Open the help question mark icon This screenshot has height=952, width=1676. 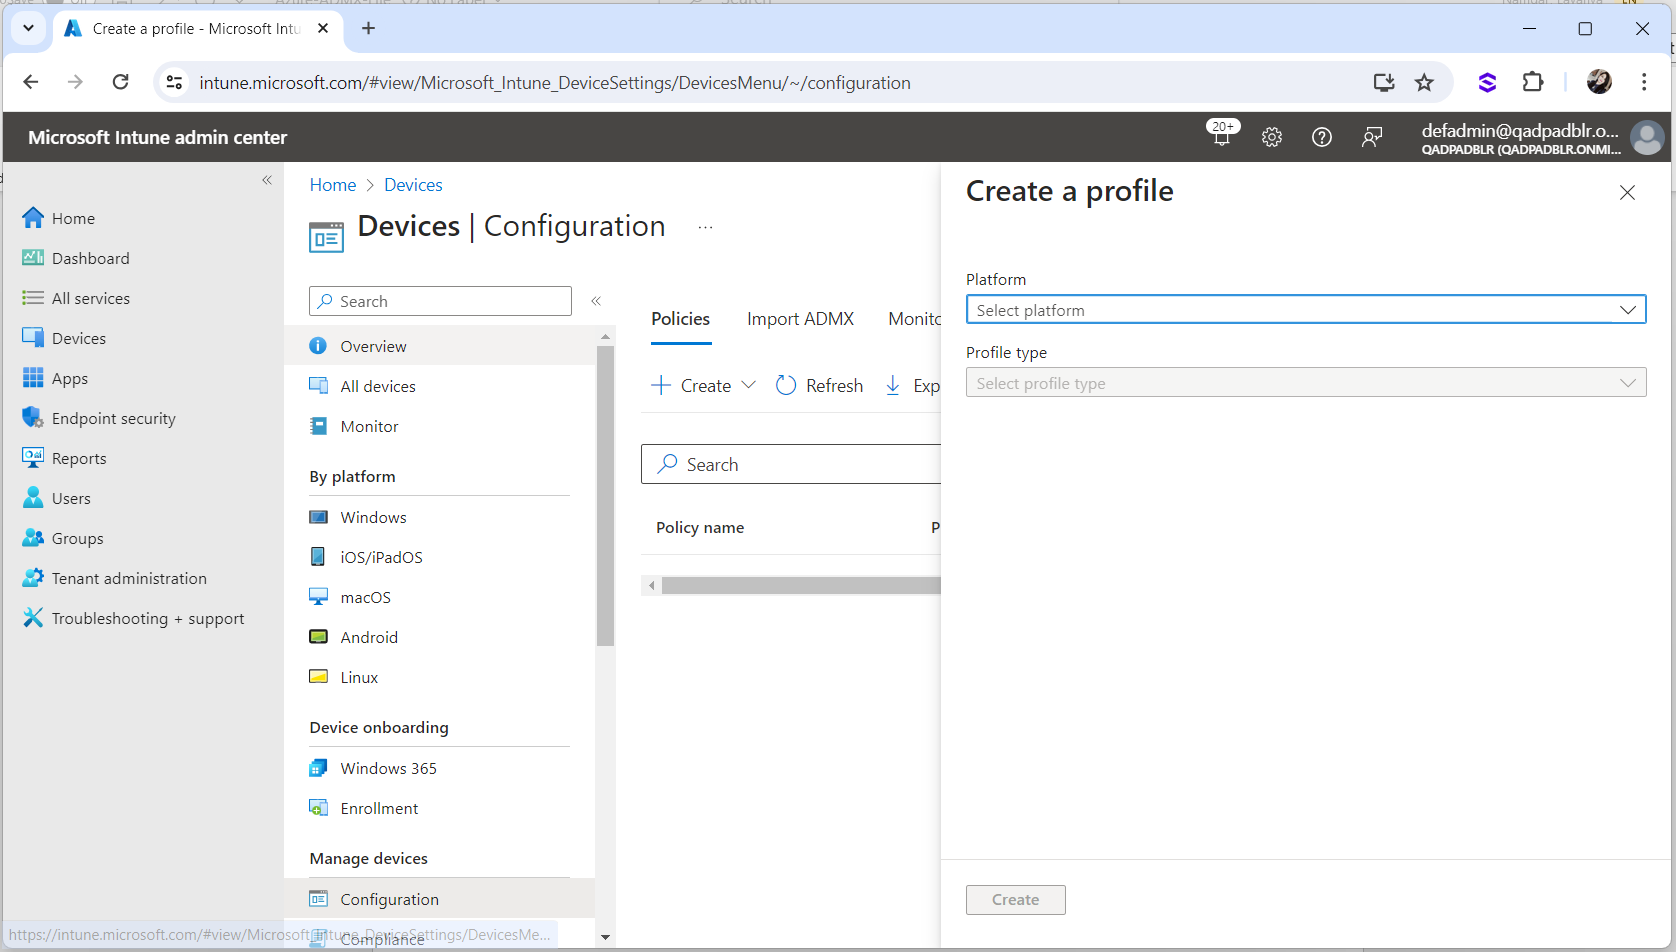click(1322, 137)
